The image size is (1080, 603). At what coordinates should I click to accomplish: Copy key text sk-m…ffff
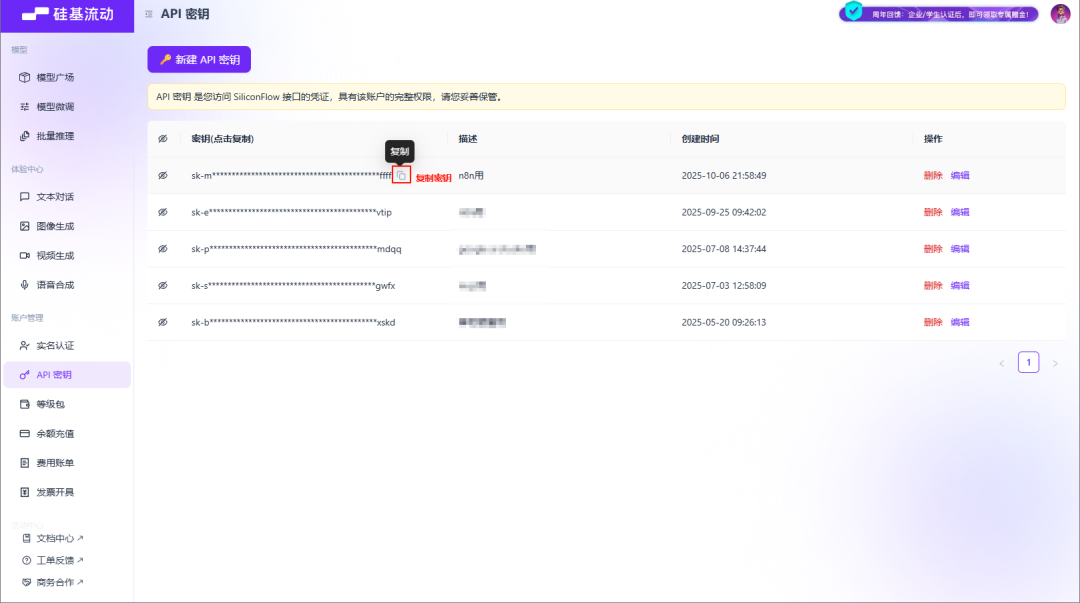(291, 176)
